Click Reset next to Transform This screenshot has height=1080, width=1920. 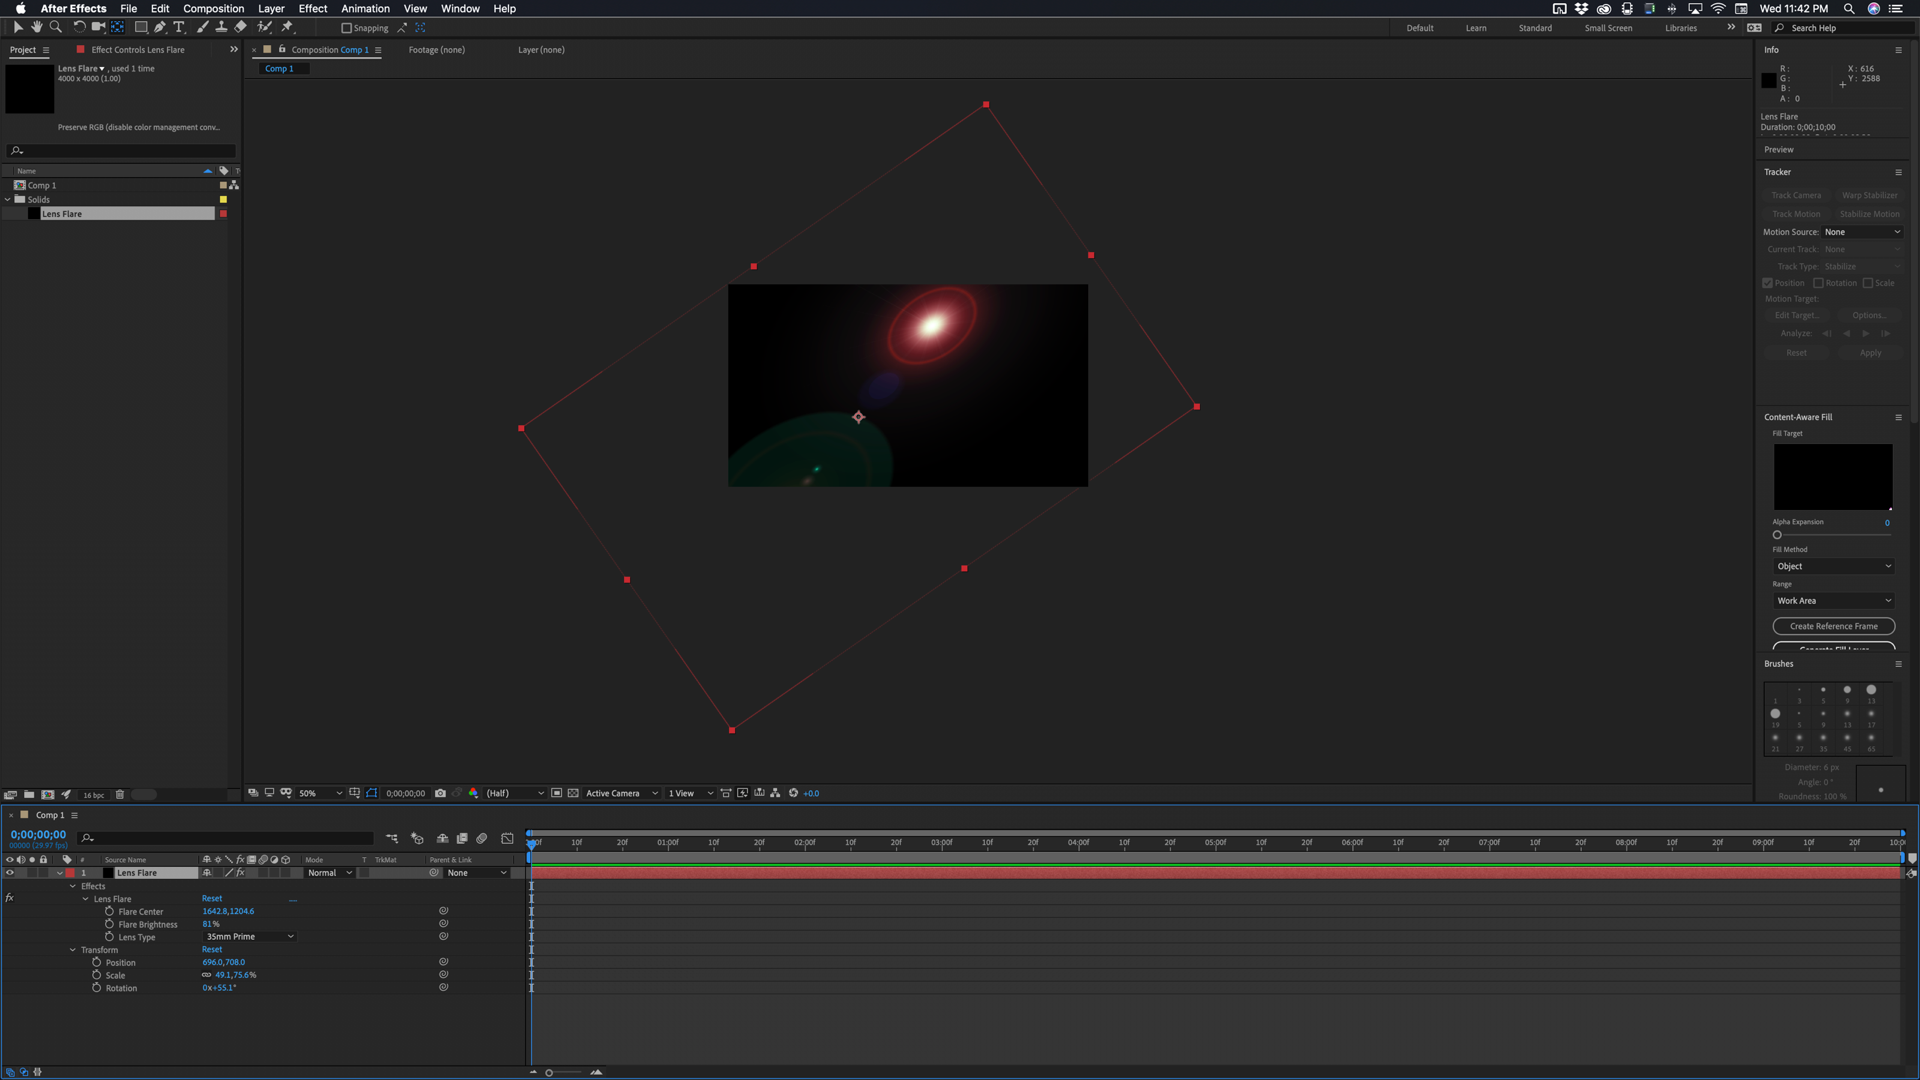(x=212, y=950)
